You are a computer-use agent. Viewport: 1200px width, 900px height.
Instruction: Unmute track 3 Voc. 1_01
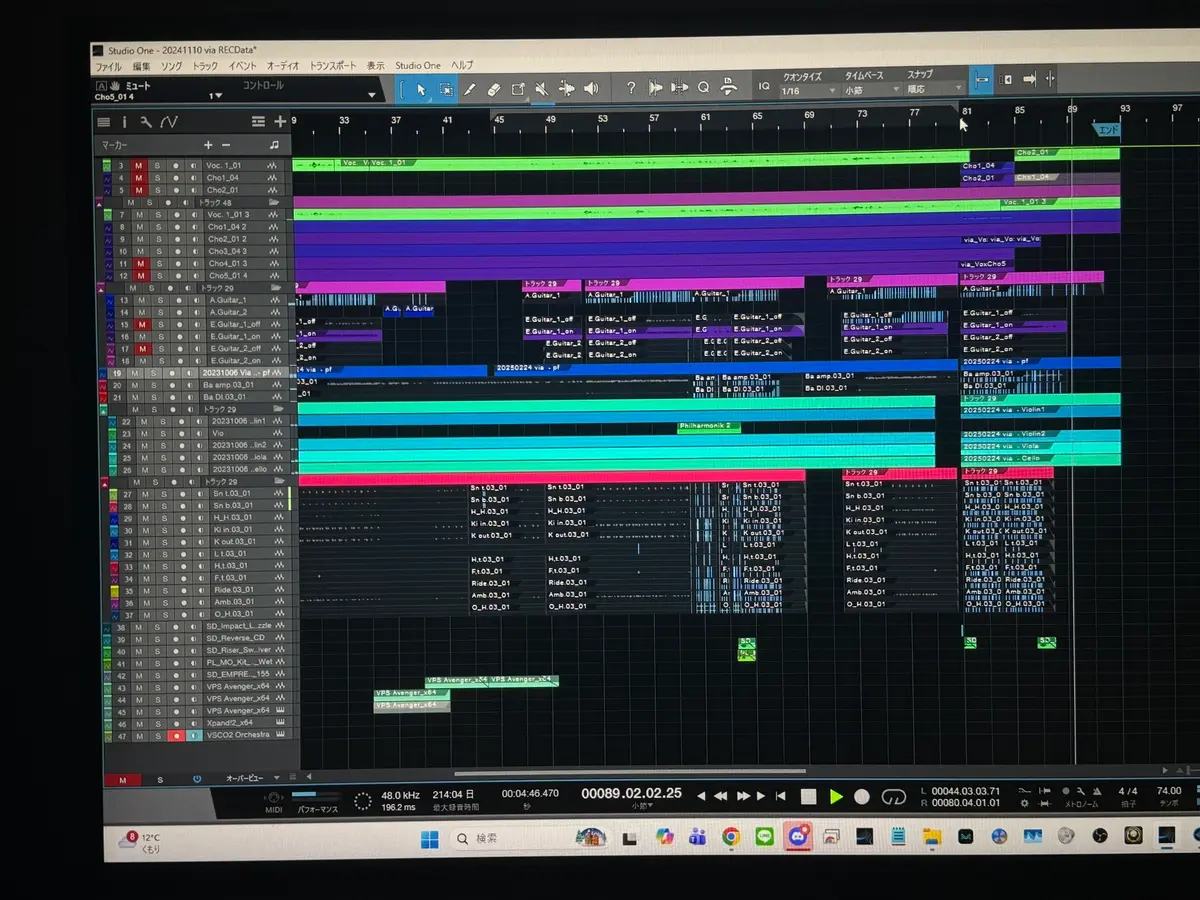139,165
